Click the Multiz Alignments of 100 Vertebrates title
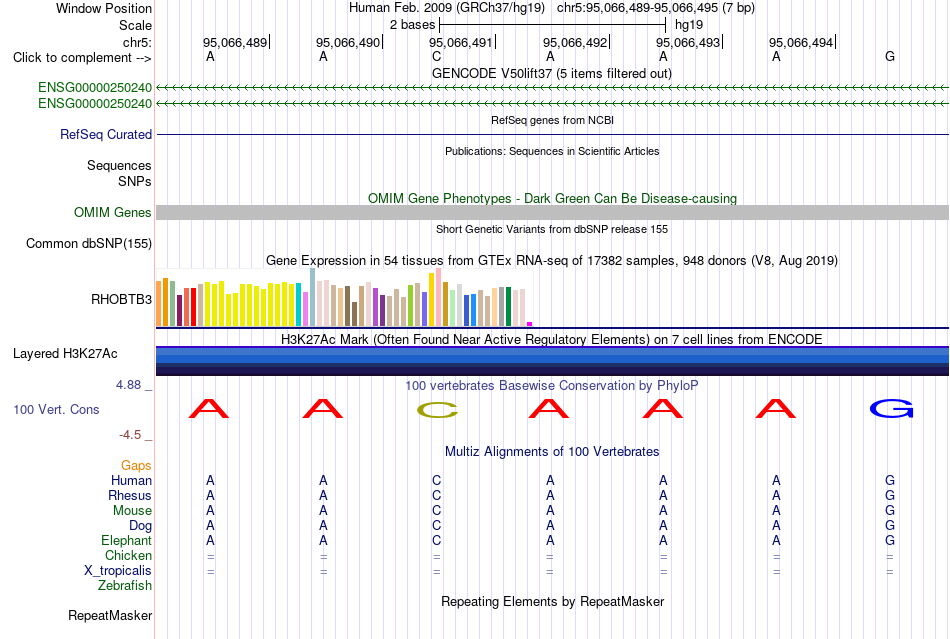950x639 pixels. pyautogui.click(x=552, y=451)
